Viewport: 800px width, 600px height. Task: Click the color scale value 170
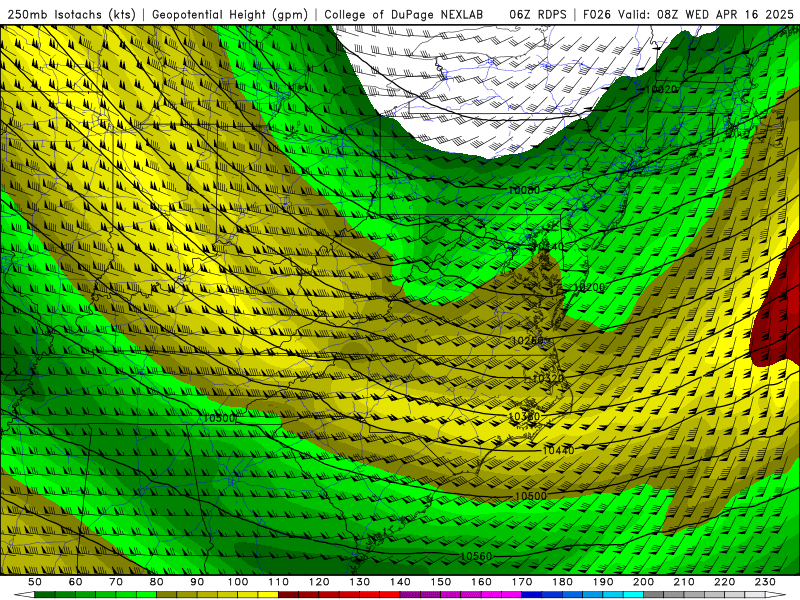[522, 582]
